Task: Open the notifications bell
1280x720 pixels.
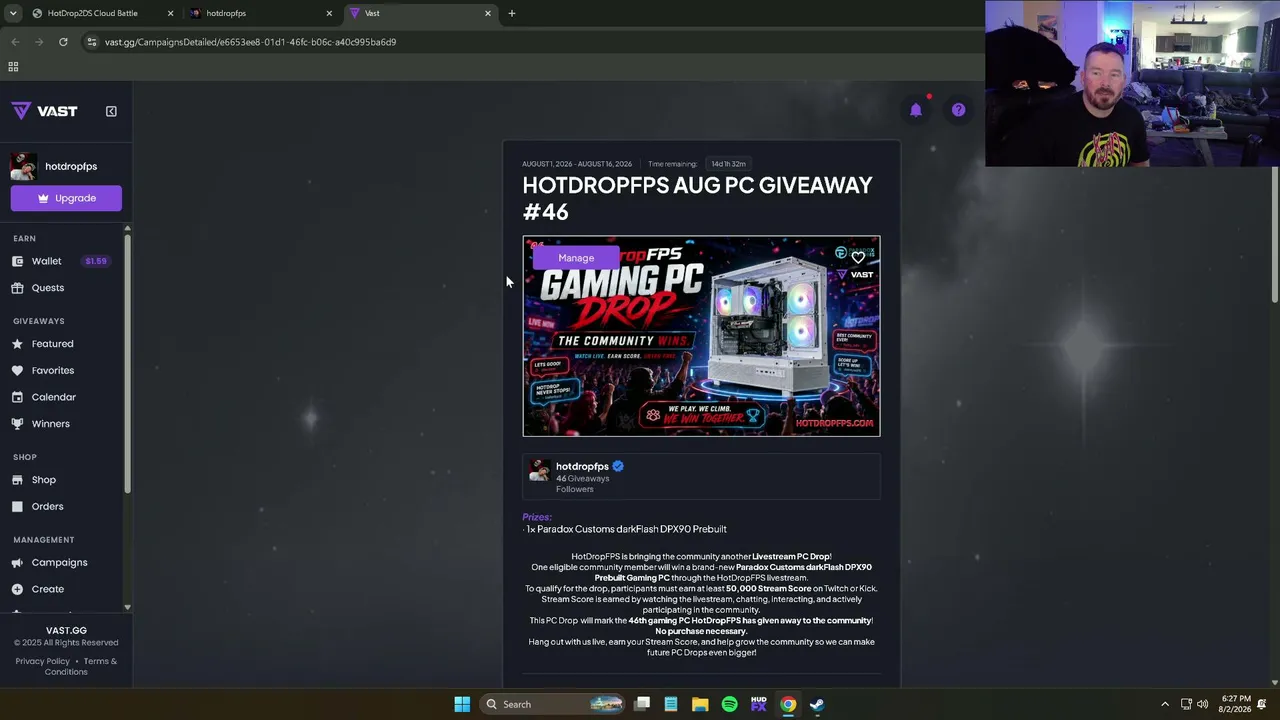Action: [916, 110]
